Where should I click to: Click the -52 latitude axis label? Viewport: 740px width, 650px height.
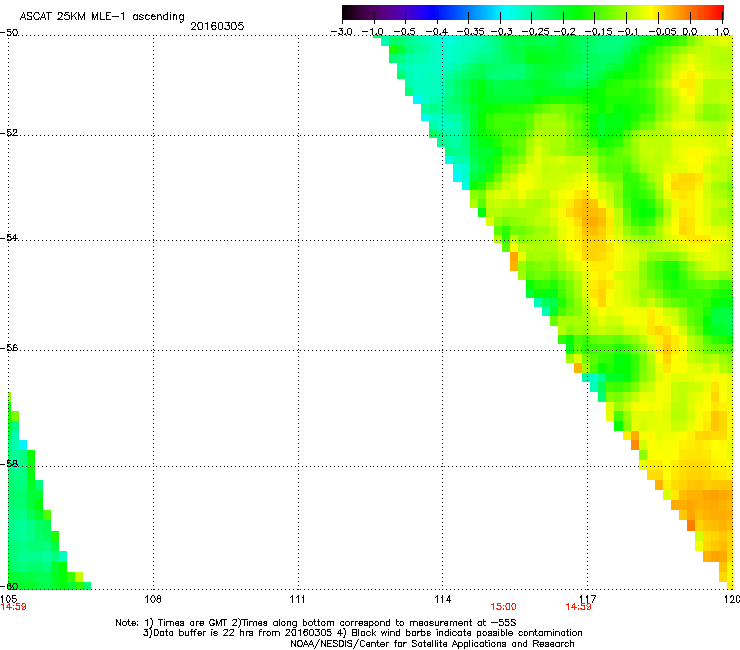(9, 133)
